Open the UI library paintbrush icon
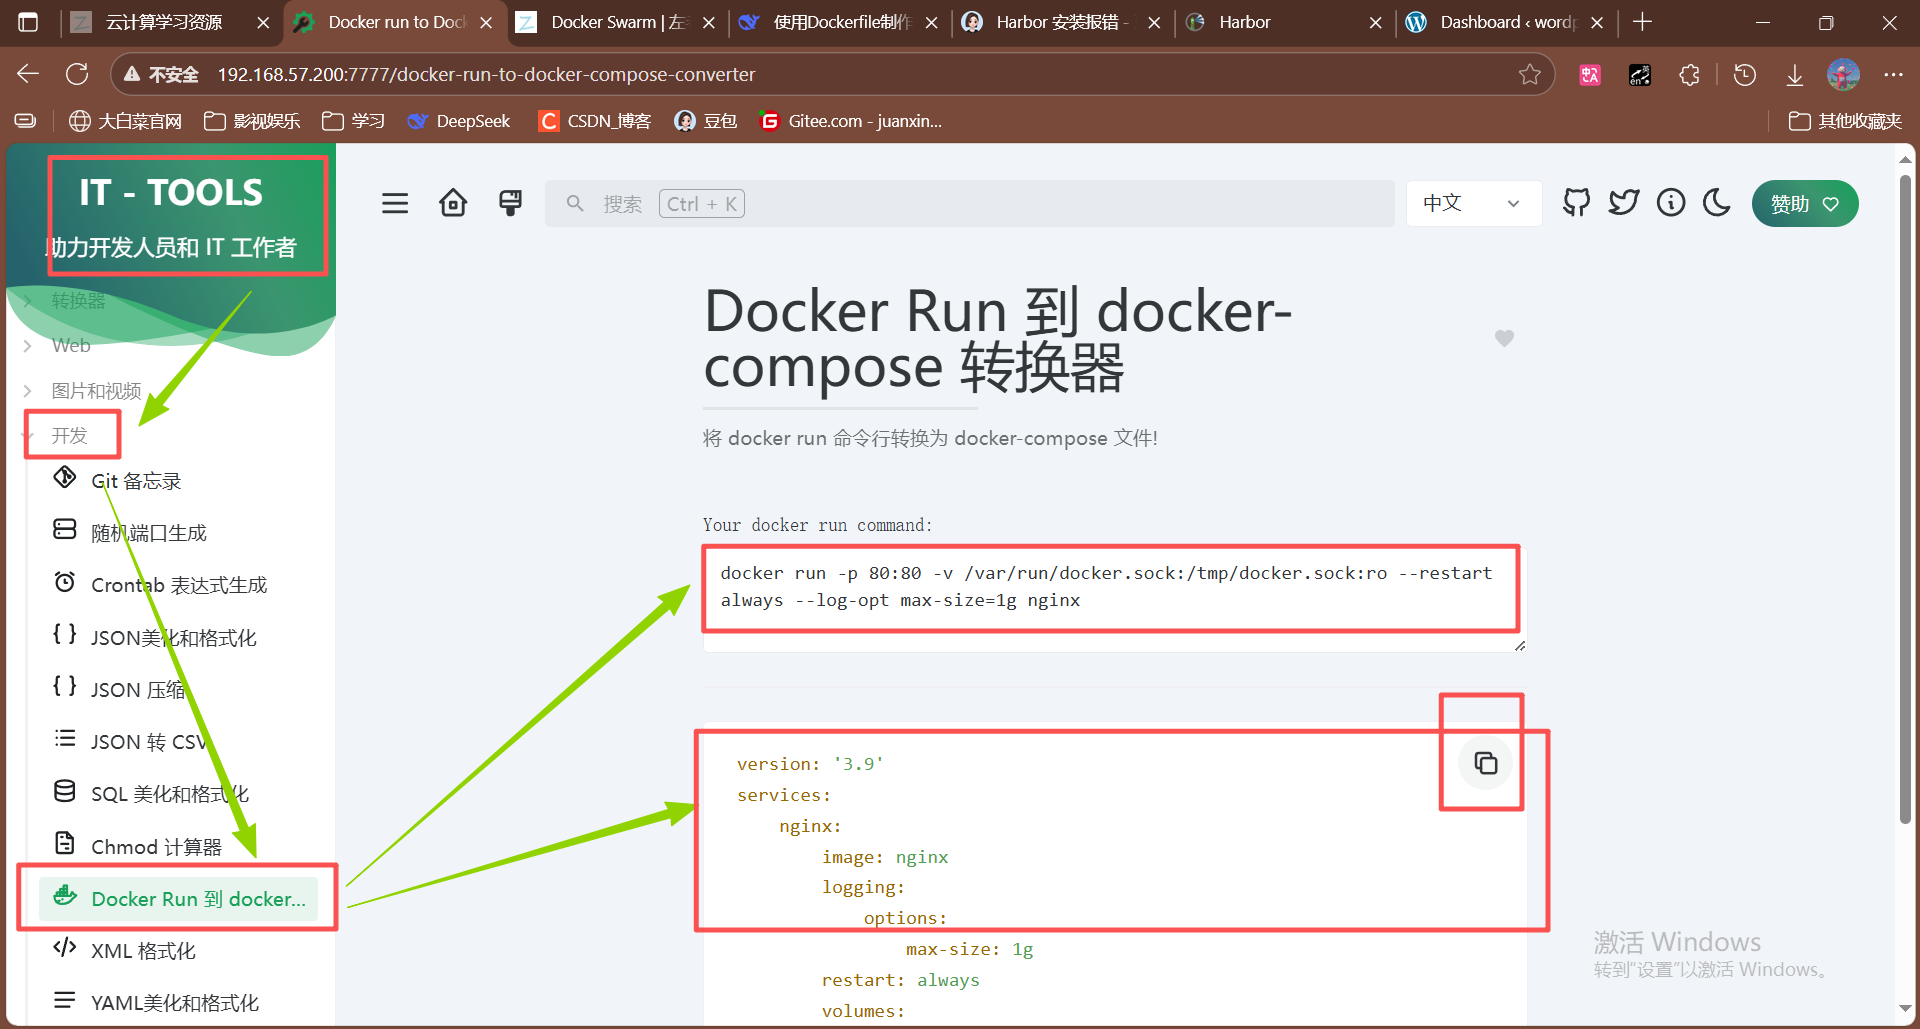 click(x=511, y=203)
